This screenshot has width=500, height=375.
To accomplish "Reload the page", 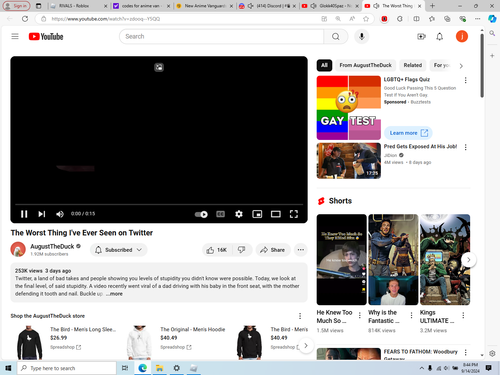I will (x=25, y=19).
